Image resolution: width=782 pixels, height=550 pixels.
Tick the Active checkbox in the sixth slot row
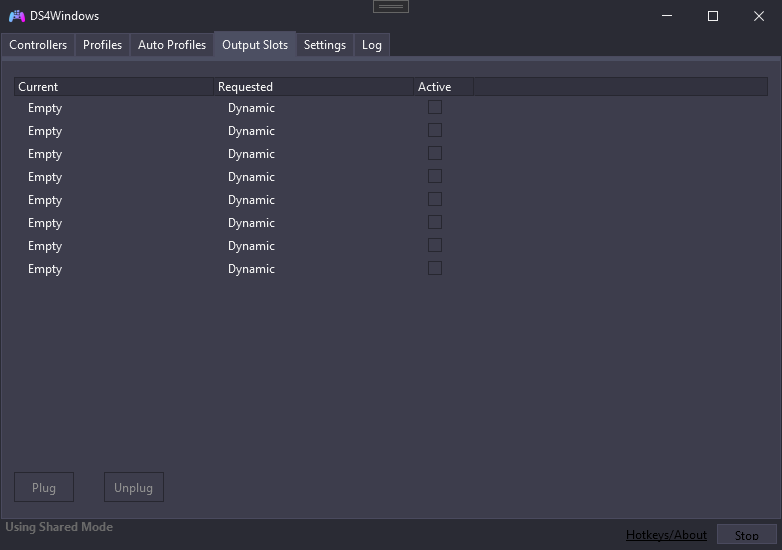point(435,222)
